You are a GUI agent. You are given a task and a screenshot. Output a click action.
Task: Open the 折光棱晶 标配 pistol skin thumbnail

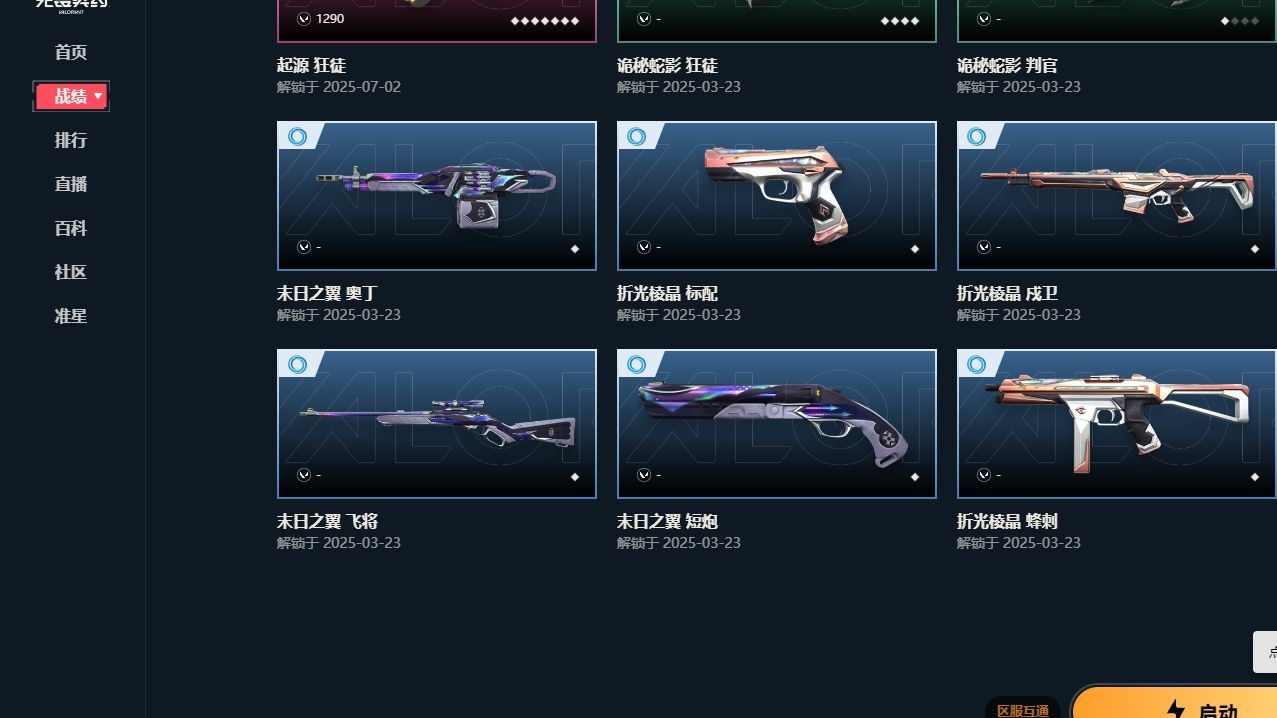tap(777, 196)
